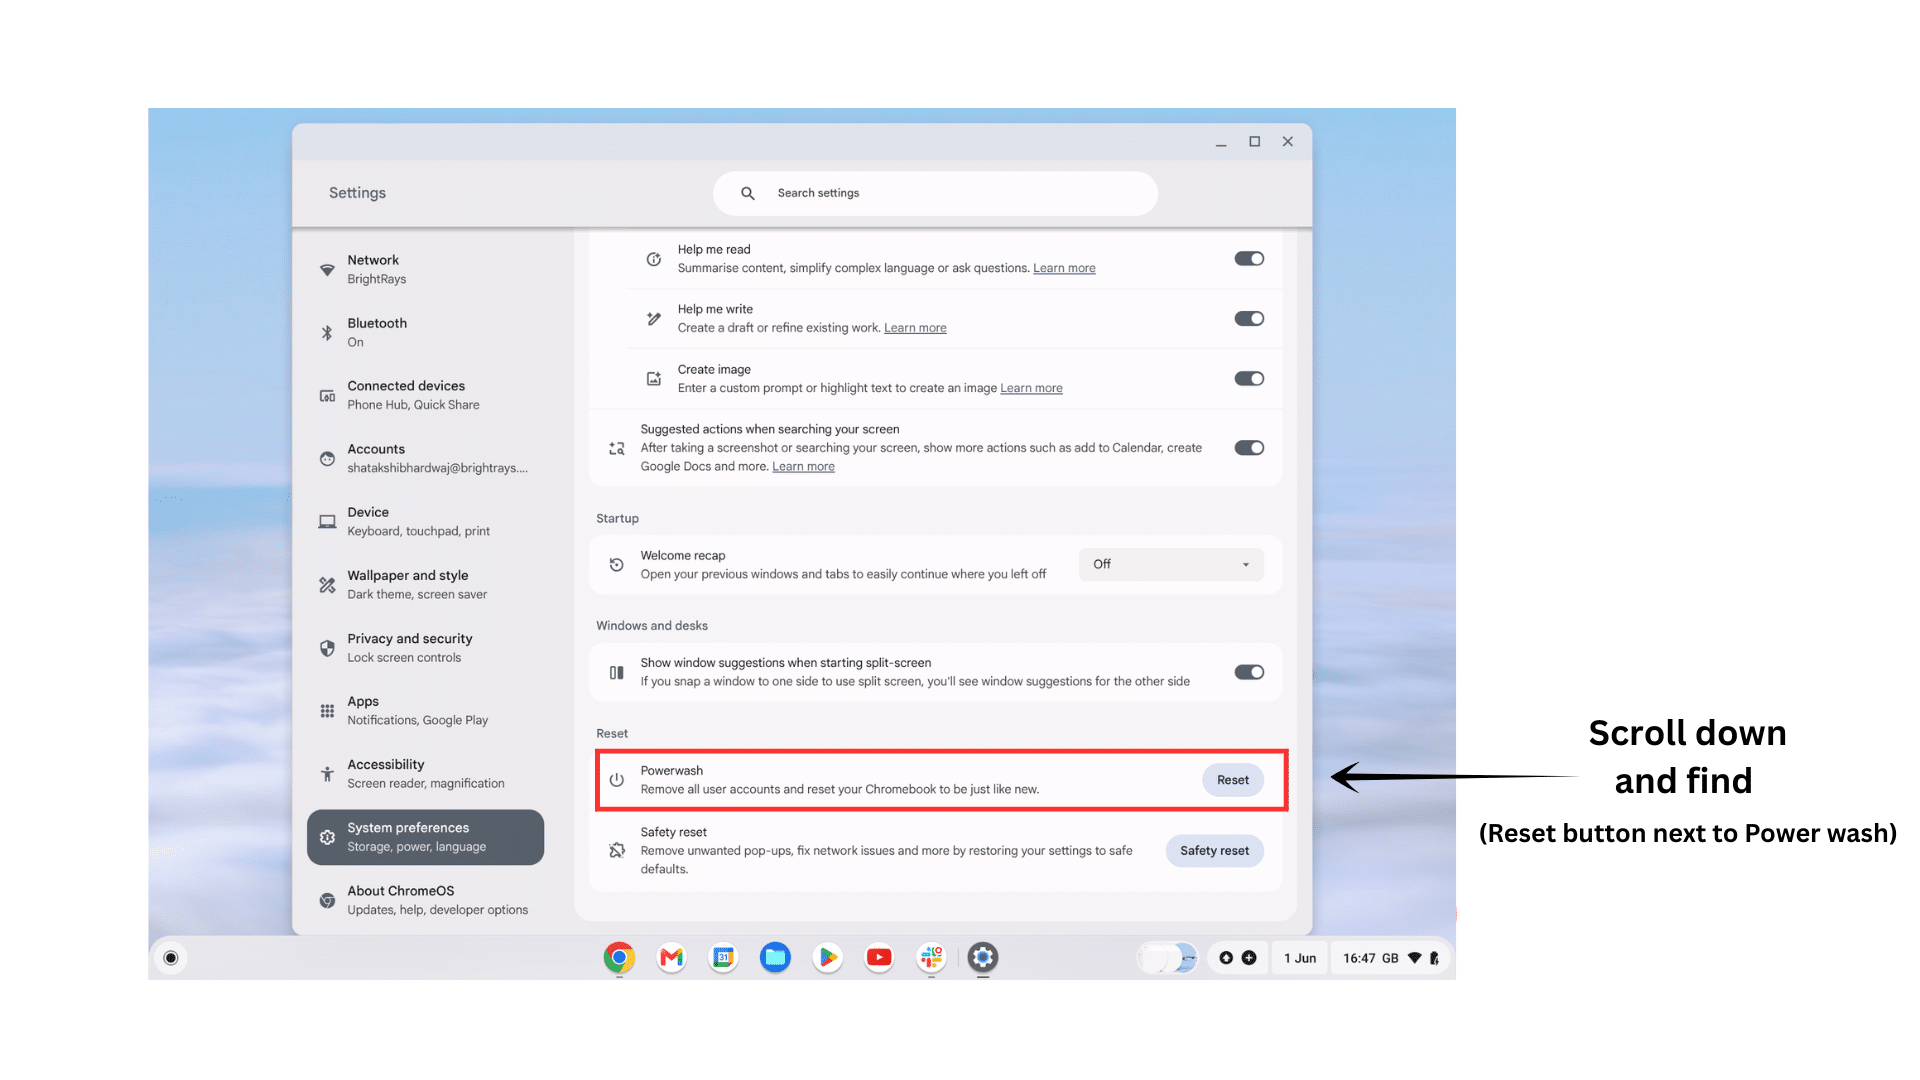Click the magnifier icon in search box

pyautogui.click(x=747, y=193)
